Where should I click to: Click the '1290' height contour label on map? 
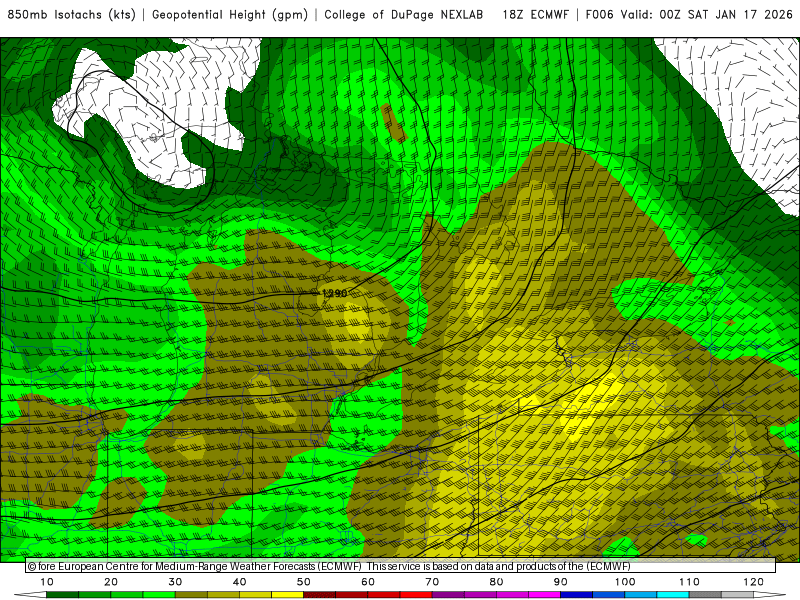tap(335, 293)
